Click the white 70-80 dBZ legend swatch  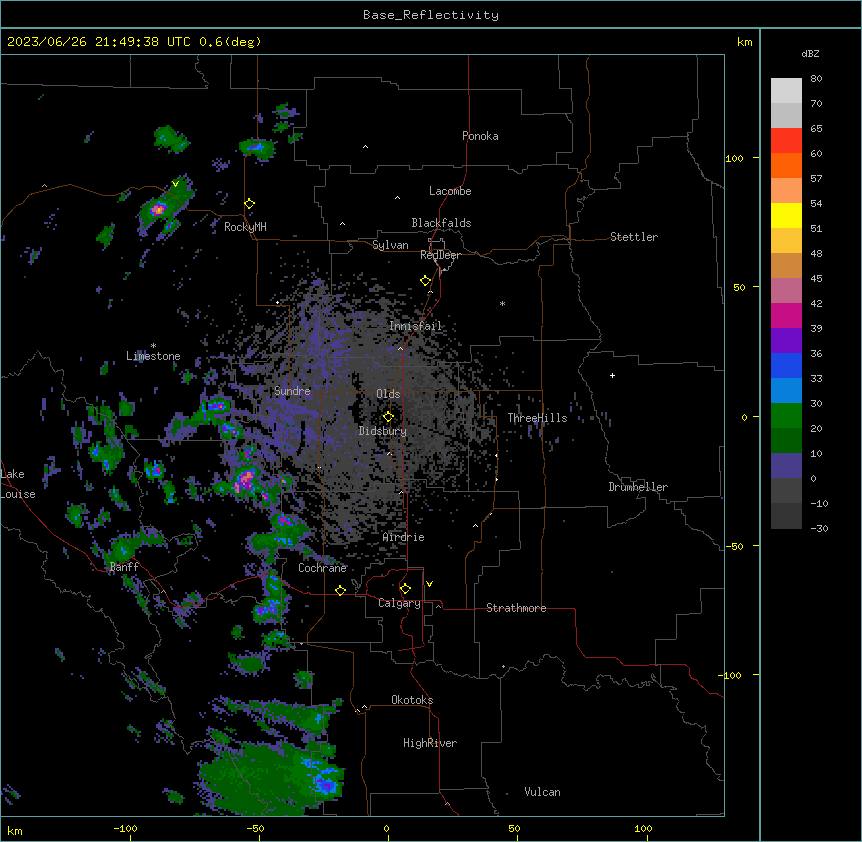(x=786, y=91)
